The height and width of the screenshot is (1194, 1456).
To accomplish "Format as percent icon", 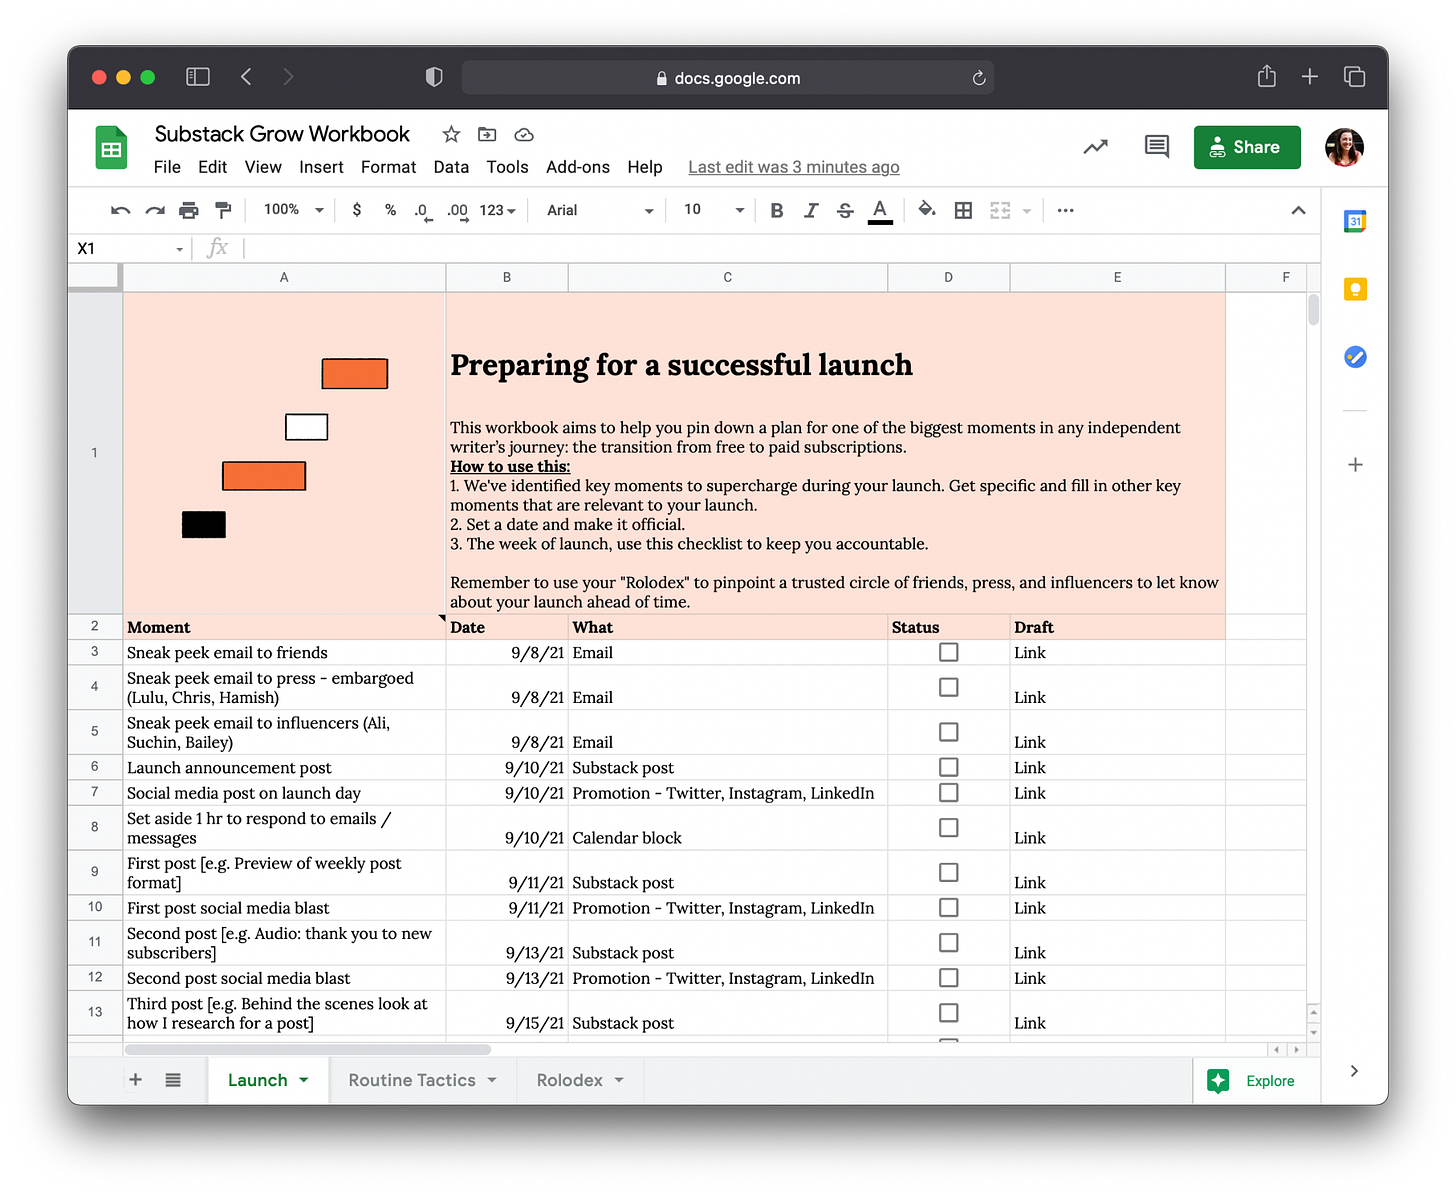I will coord(391,210).
